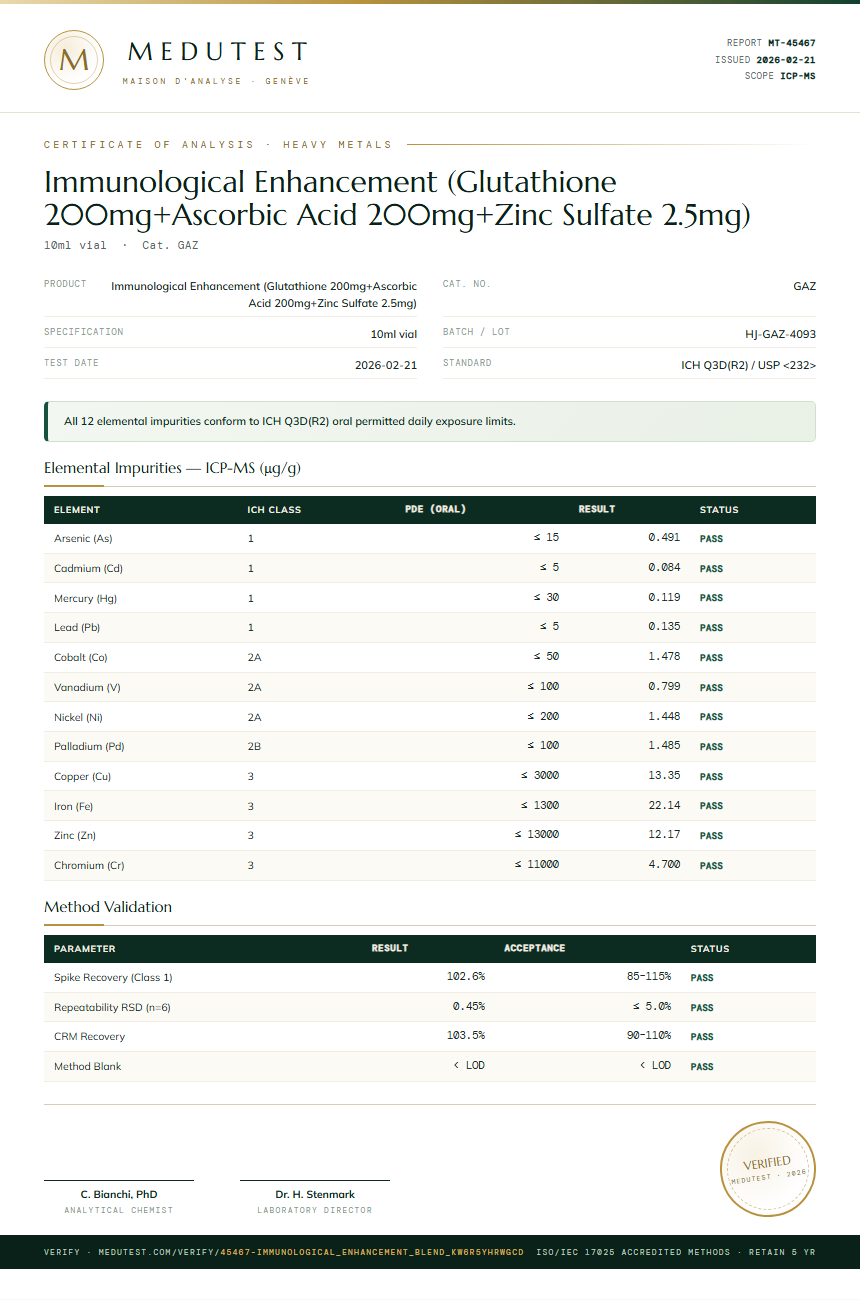Click issued date 2026-02-21 in header
860x1300 pixels.
(x=786, y=60)
